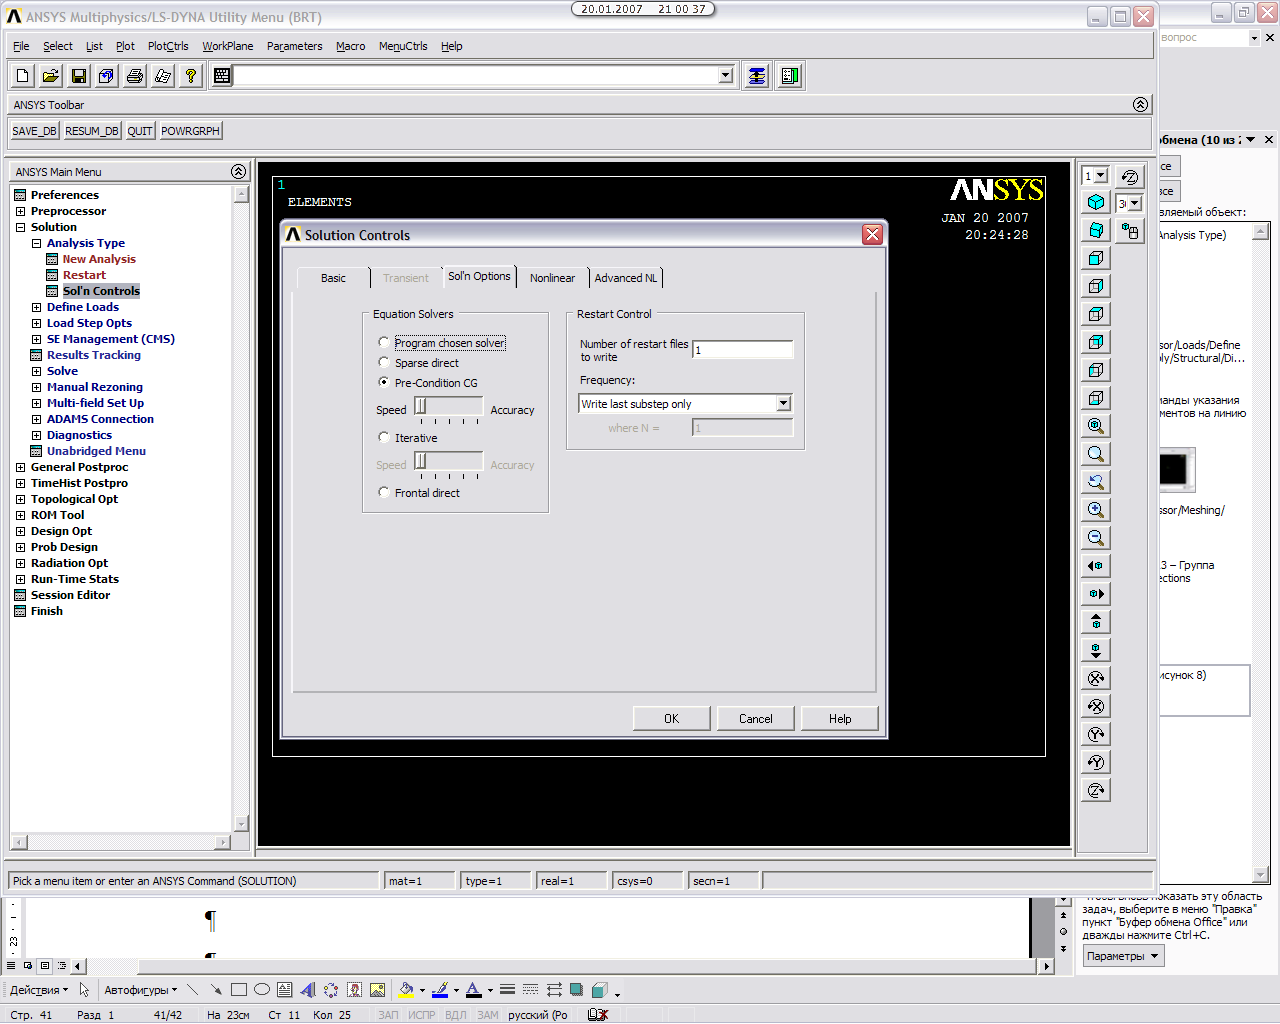Open the MenuCtrls menu
The image size is (1280, 1024).
pyautogui.click(x=403, y=46)
